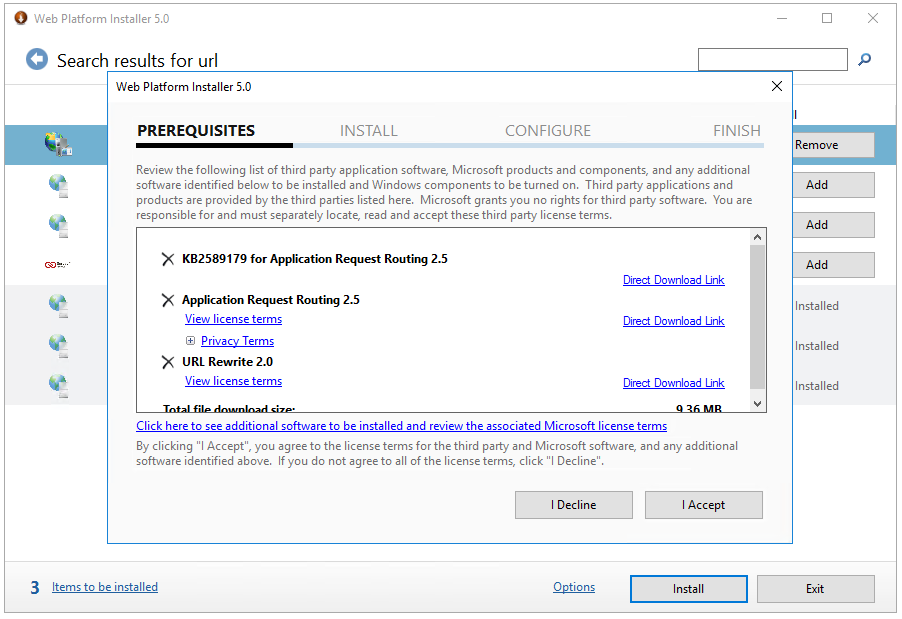
Task: Click the Web Platform Installer title bar icon
Action: coord(21,18)
